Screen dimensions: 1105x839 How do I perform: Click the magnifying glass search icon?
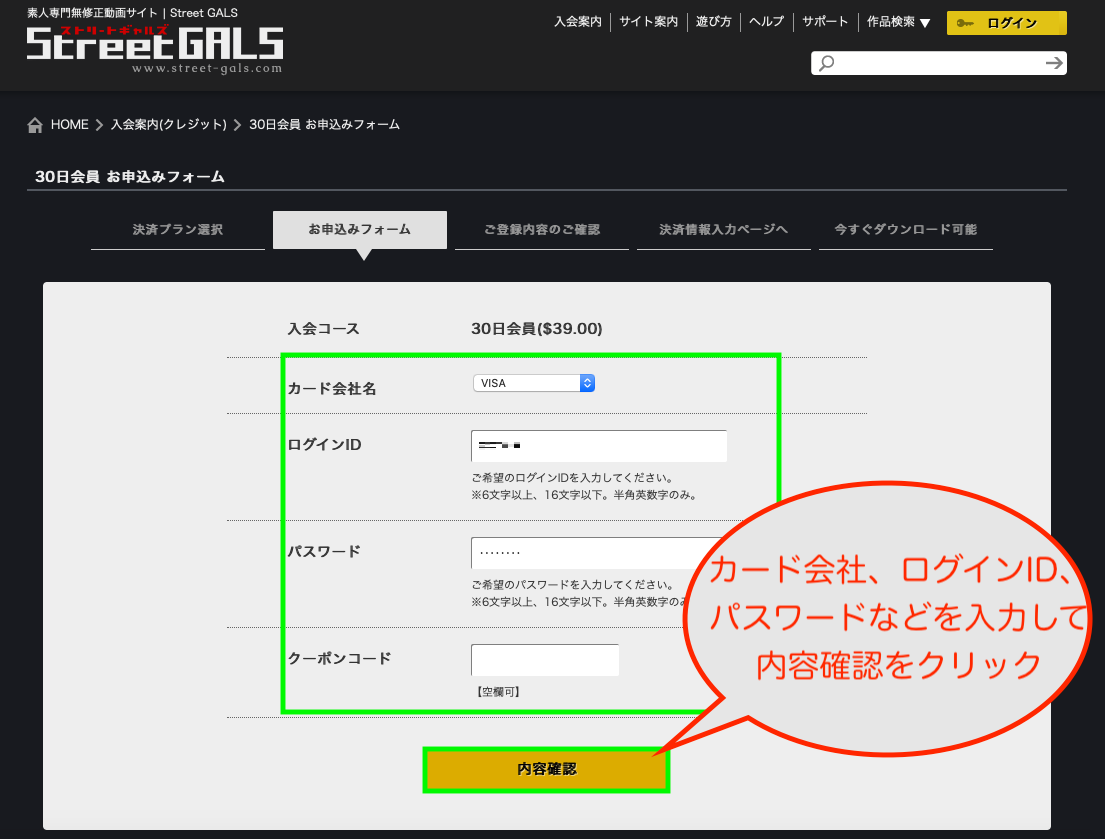click(826, 64)
